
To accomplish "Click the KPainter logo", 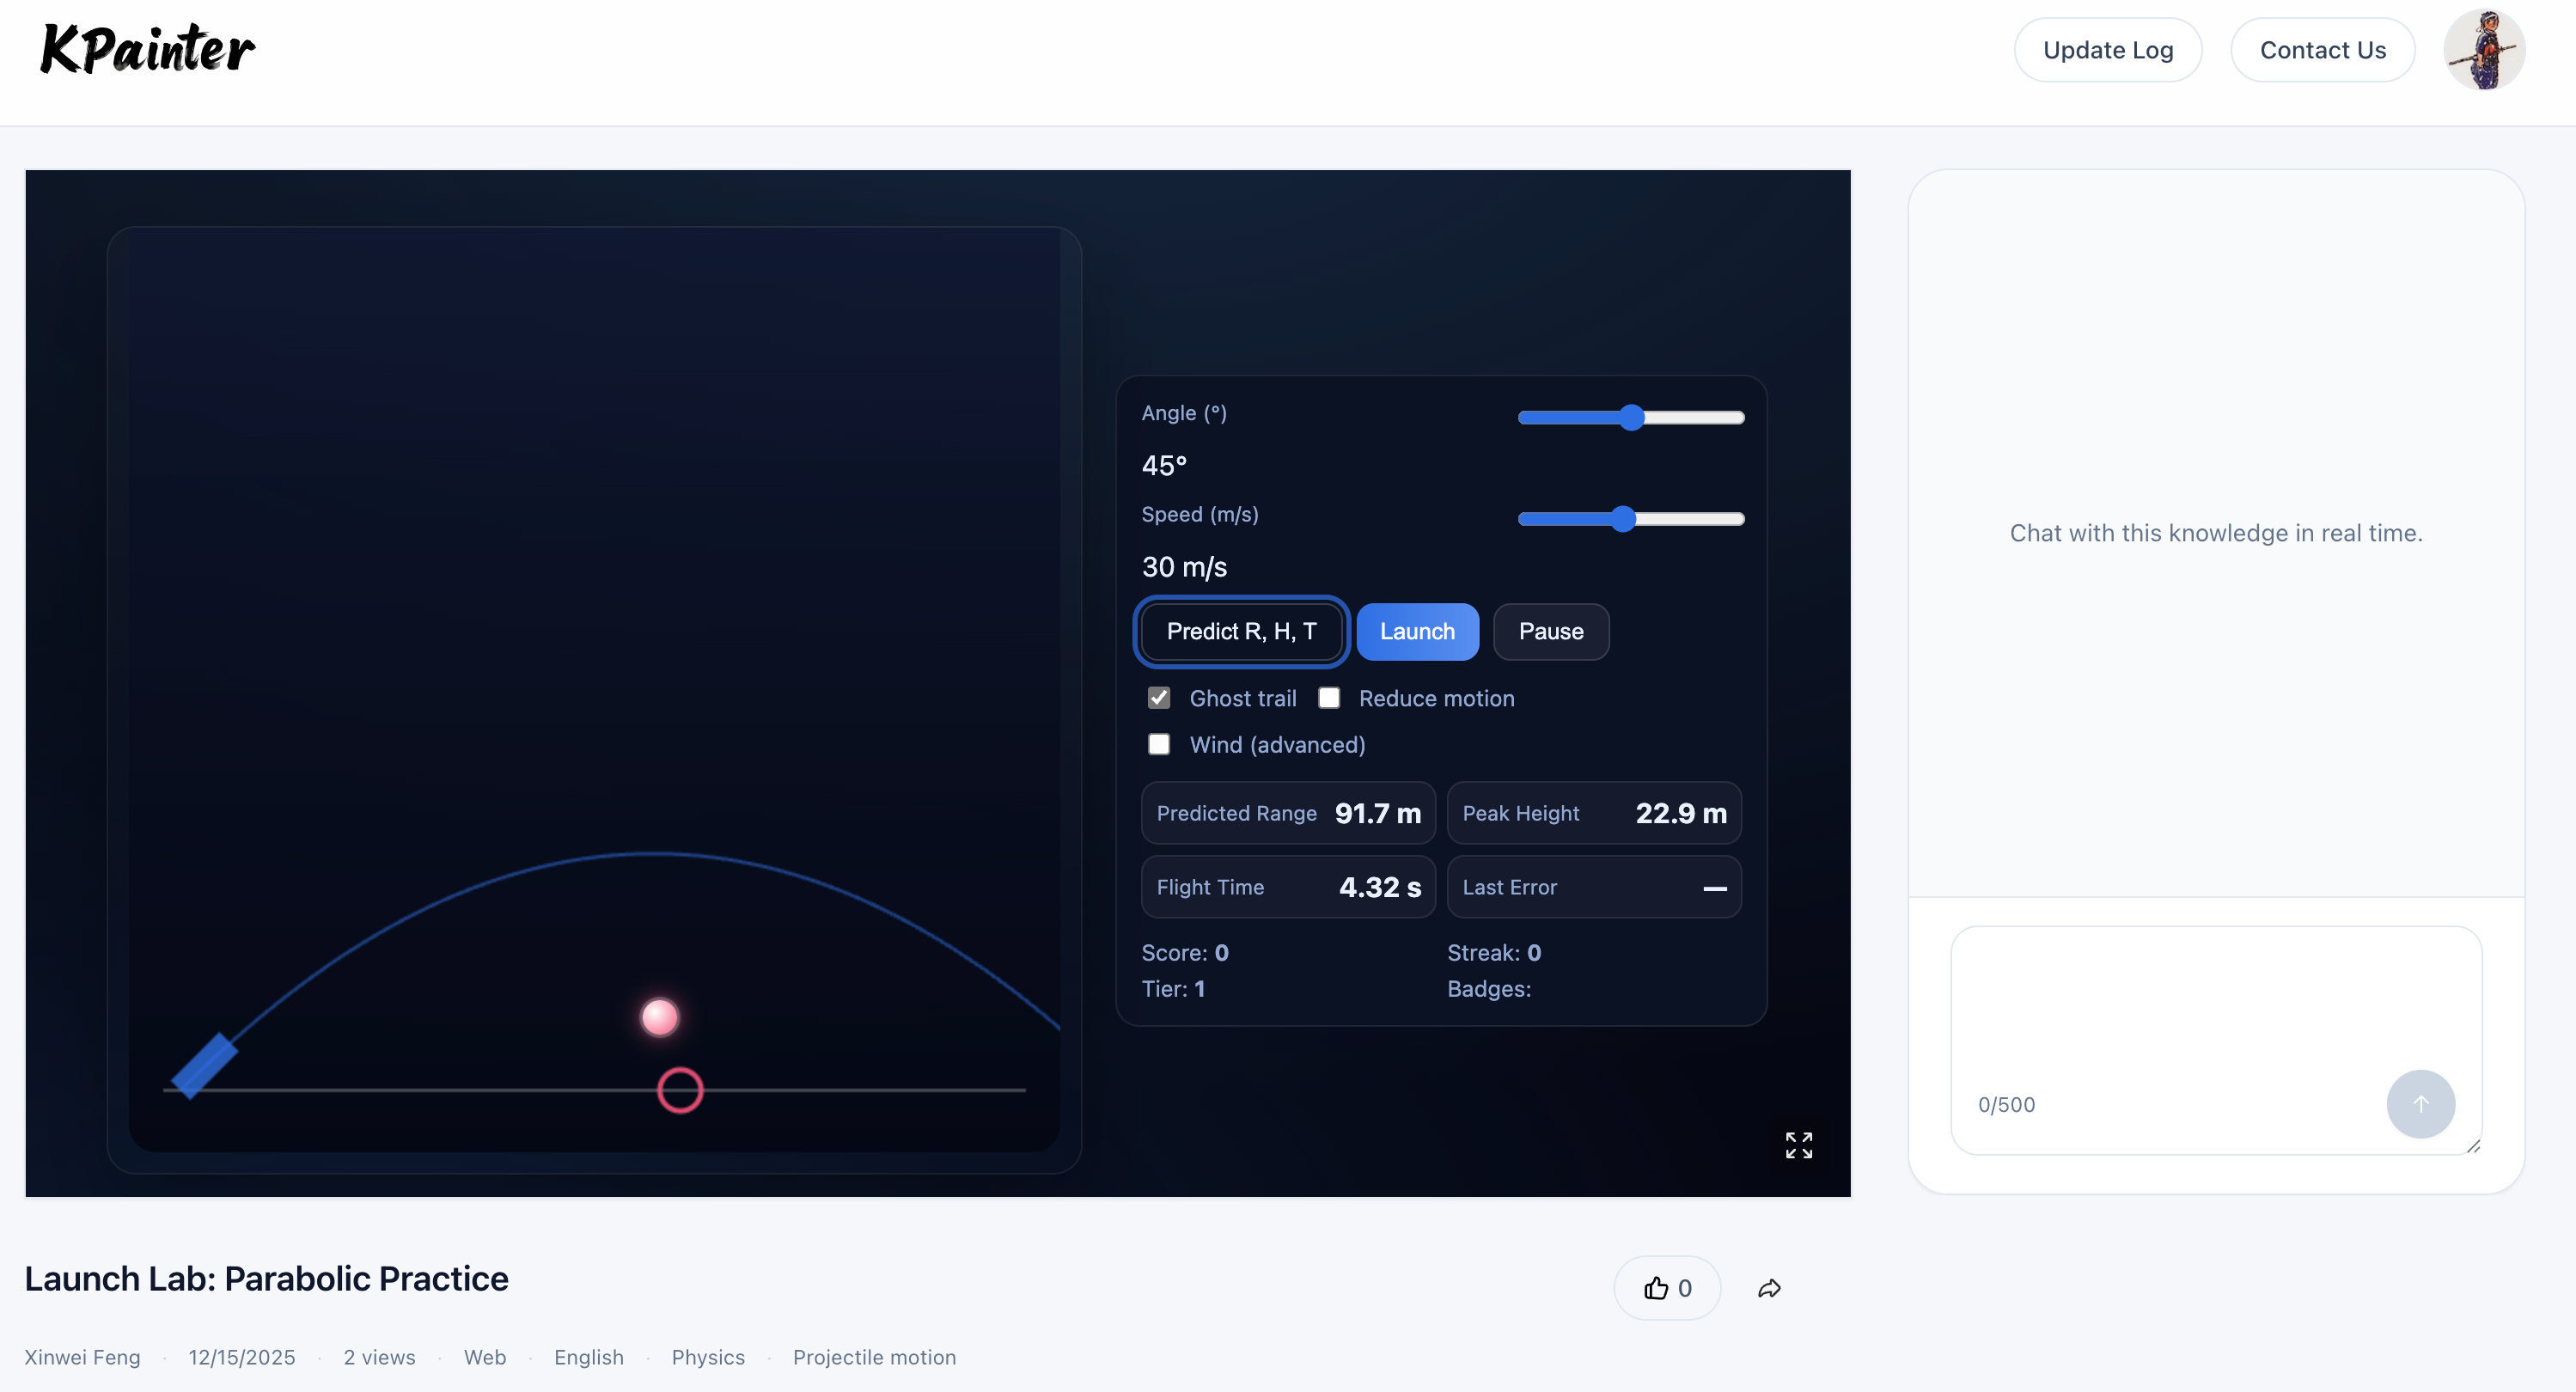I will pos(147,50).
